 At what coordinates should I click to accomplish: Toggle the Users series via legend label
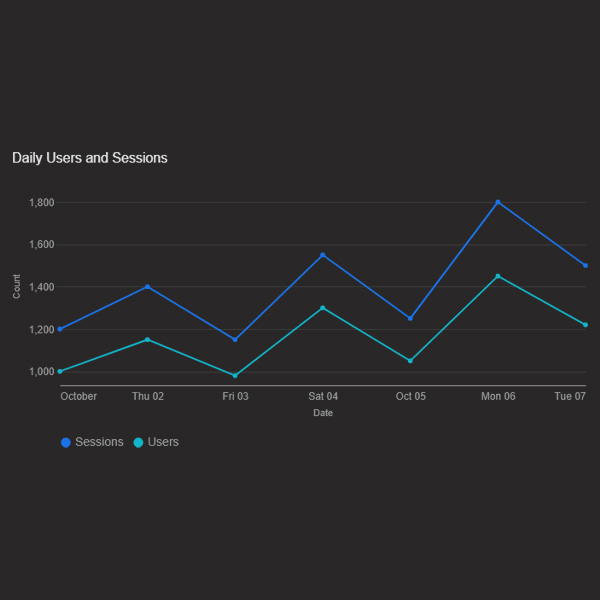point(163,442)
